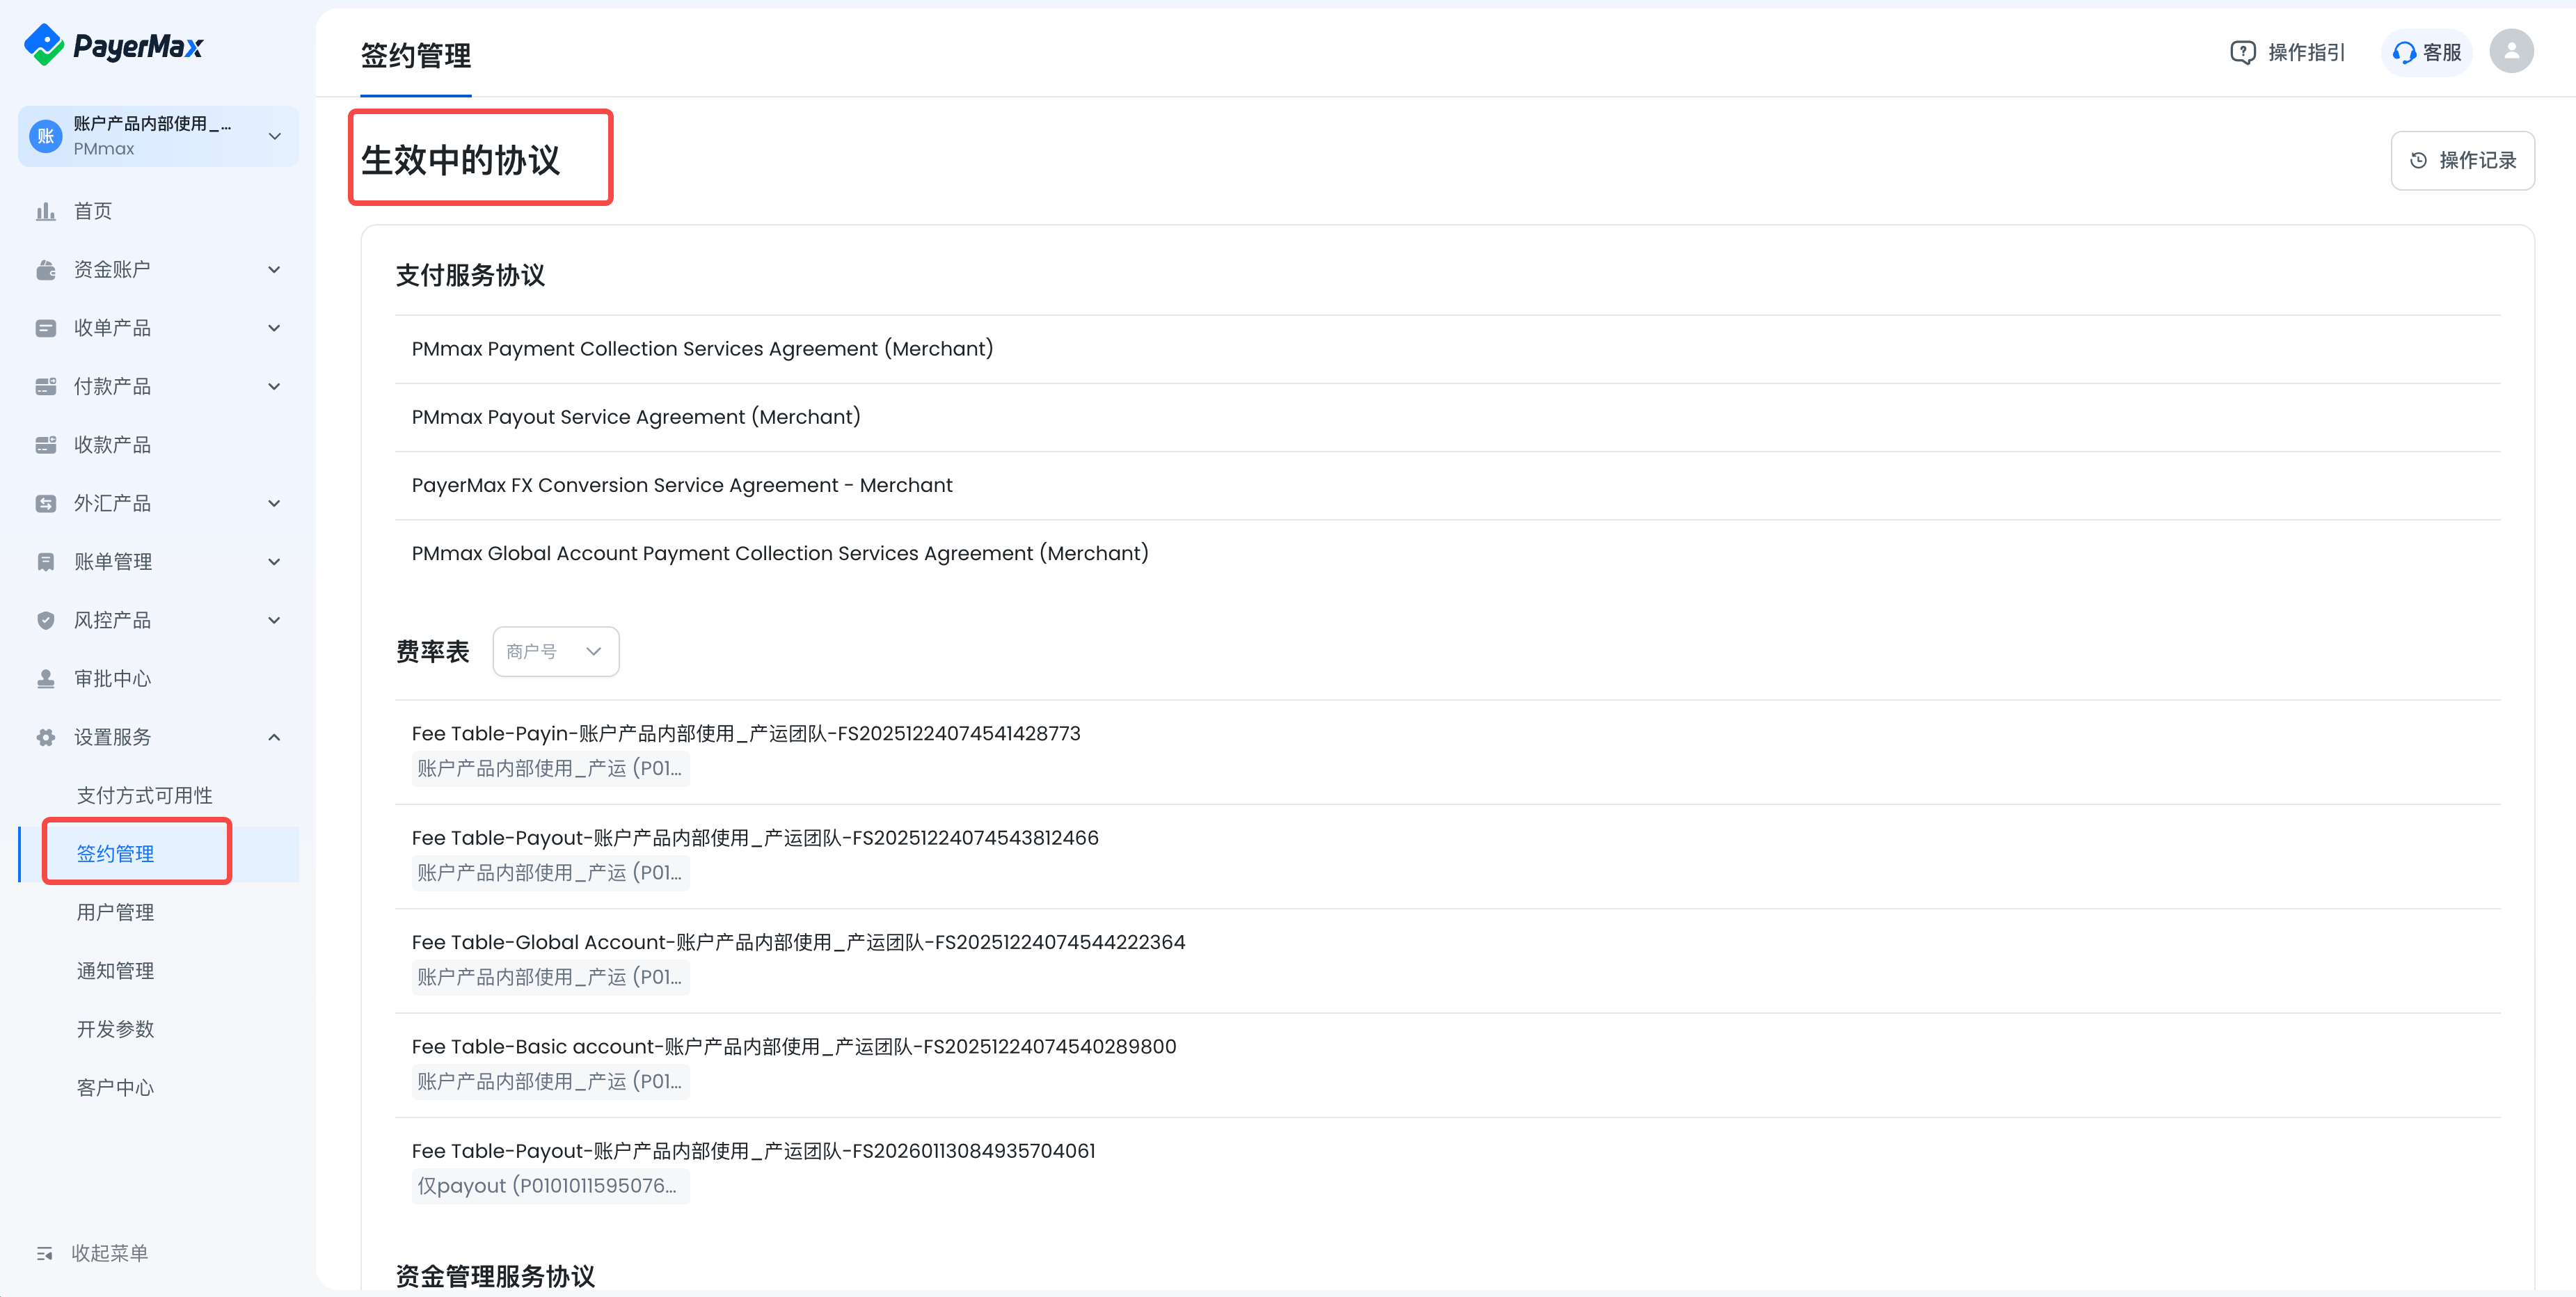Click the PMmax account subtitle text
This screenshot has width=2576, height=1297.
(104, 149)
